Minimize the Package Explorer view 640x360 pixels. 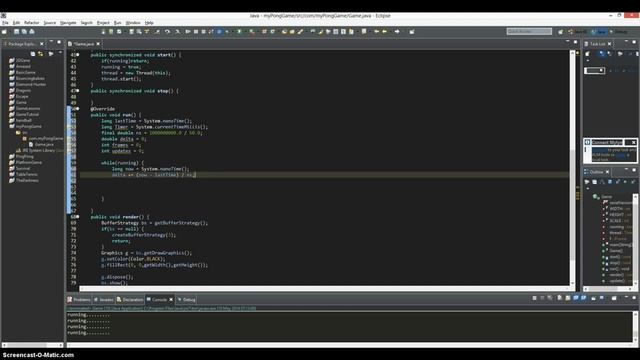click(x=51, y=42)
